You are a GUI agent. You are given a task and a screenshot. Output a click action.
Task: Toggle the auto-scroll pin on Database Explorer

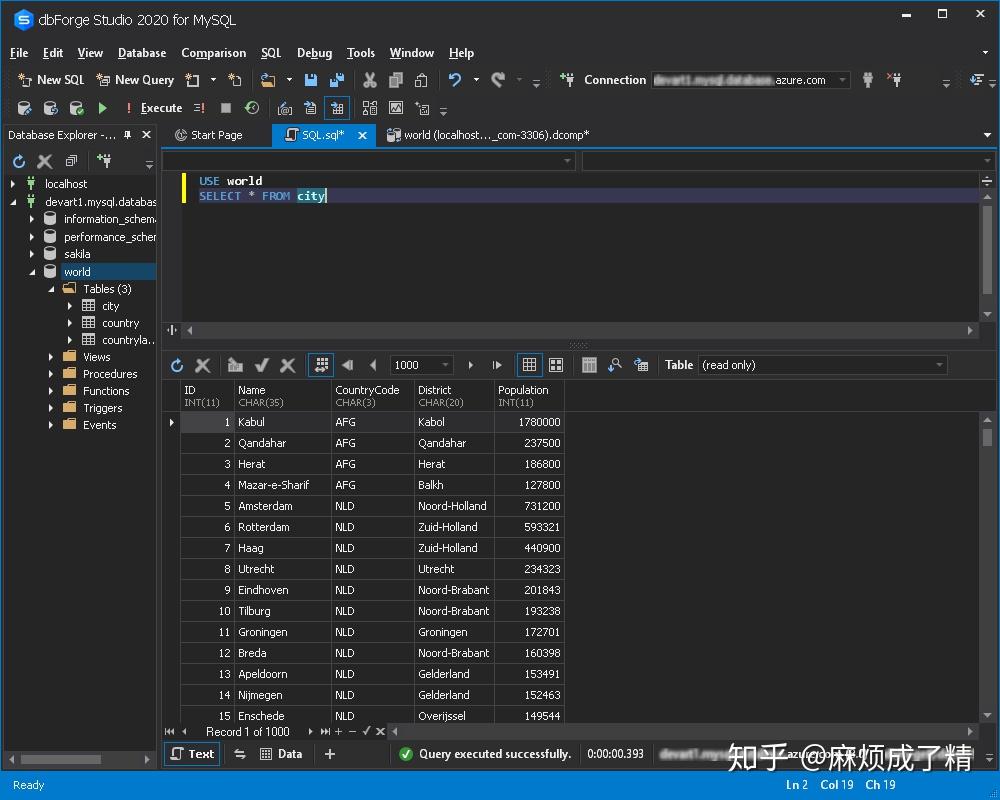[x=128, y=134]
